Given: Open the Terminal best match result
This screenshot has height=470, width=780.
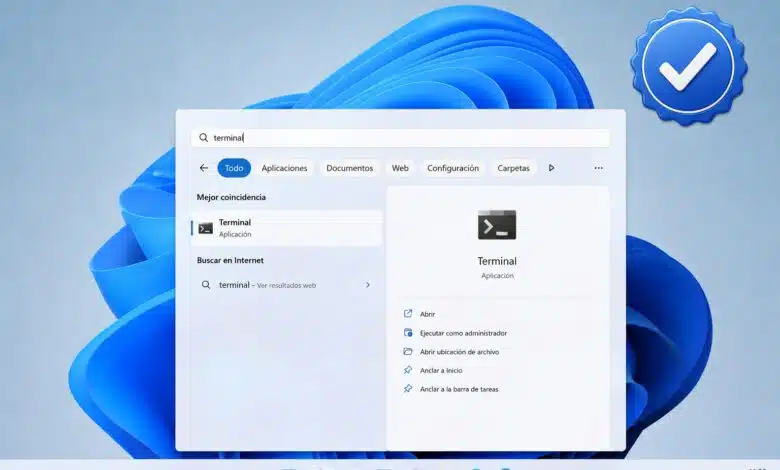Looking at the screenshot, I should pyautogui.click(x=287, y=228).
